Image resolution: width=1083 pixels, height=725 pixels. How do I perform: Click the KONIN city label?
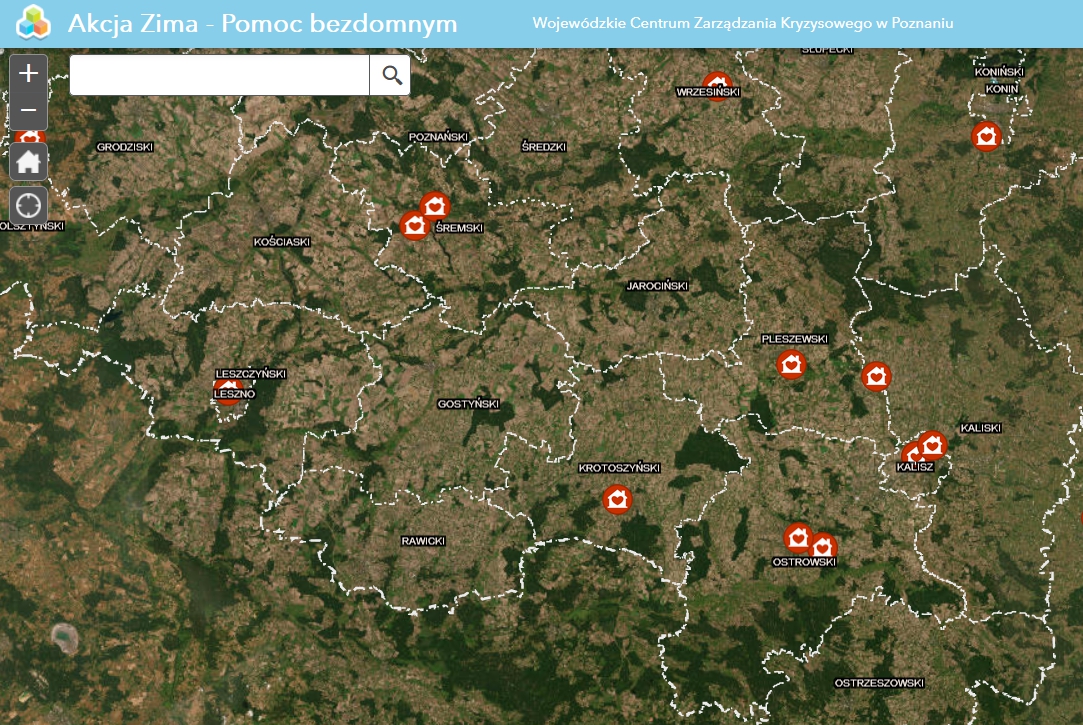(x=1002, y=89)
